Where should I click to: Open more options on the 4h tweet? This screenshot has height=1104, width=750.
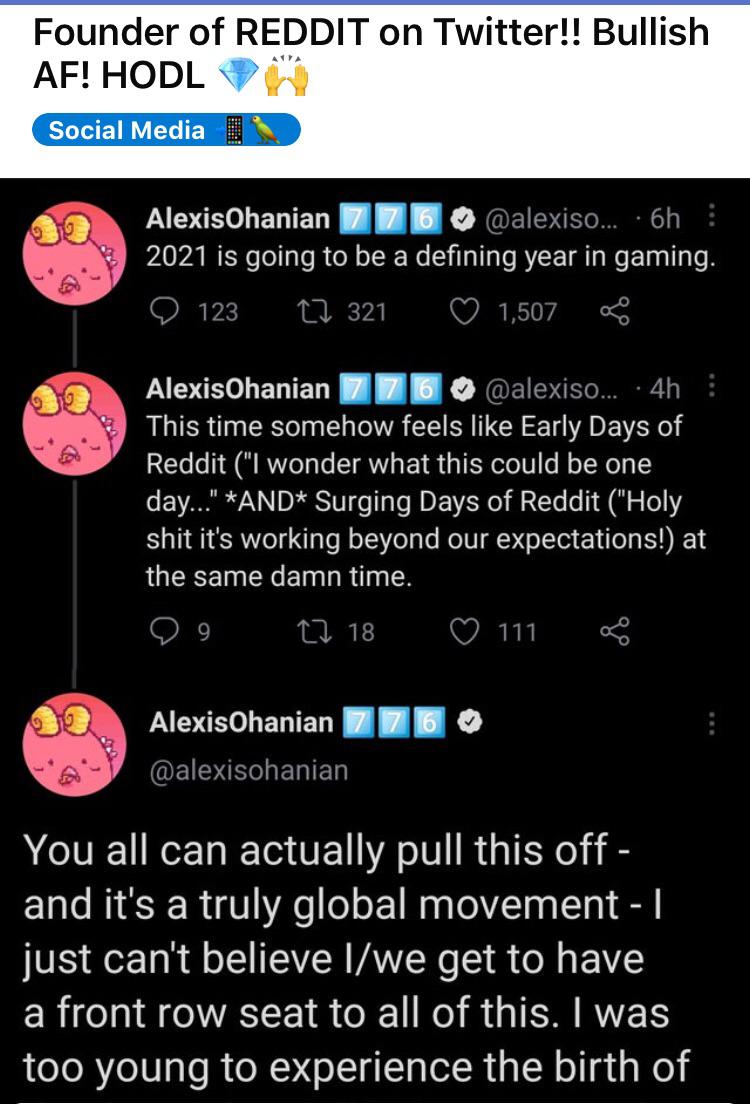click(x=711, y=387)
